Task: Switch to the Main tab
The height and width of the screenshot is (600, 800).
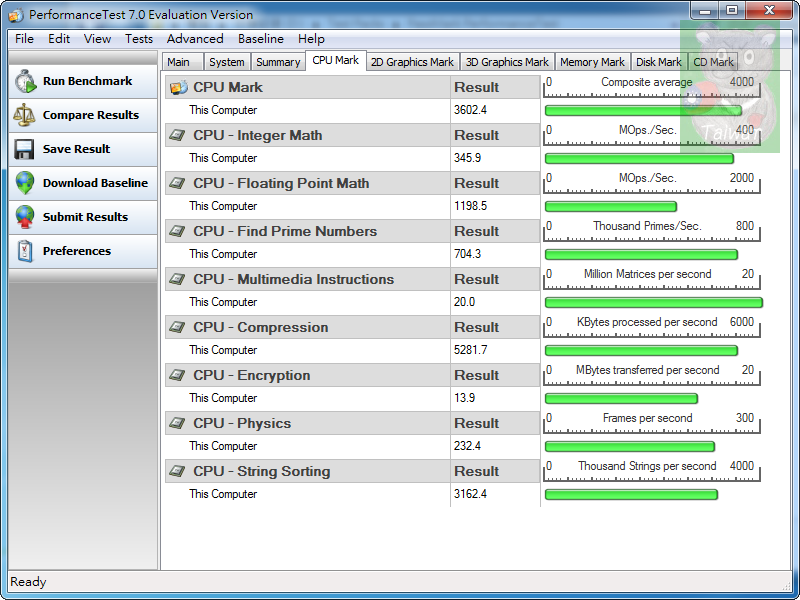Action: click(183, 62)
